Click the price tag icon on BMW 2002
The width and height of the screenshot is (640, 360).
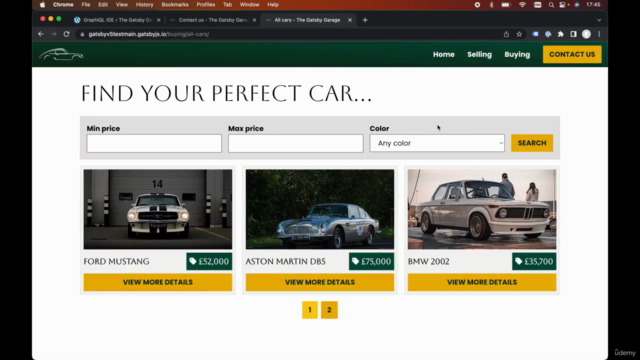click(518, 261)
